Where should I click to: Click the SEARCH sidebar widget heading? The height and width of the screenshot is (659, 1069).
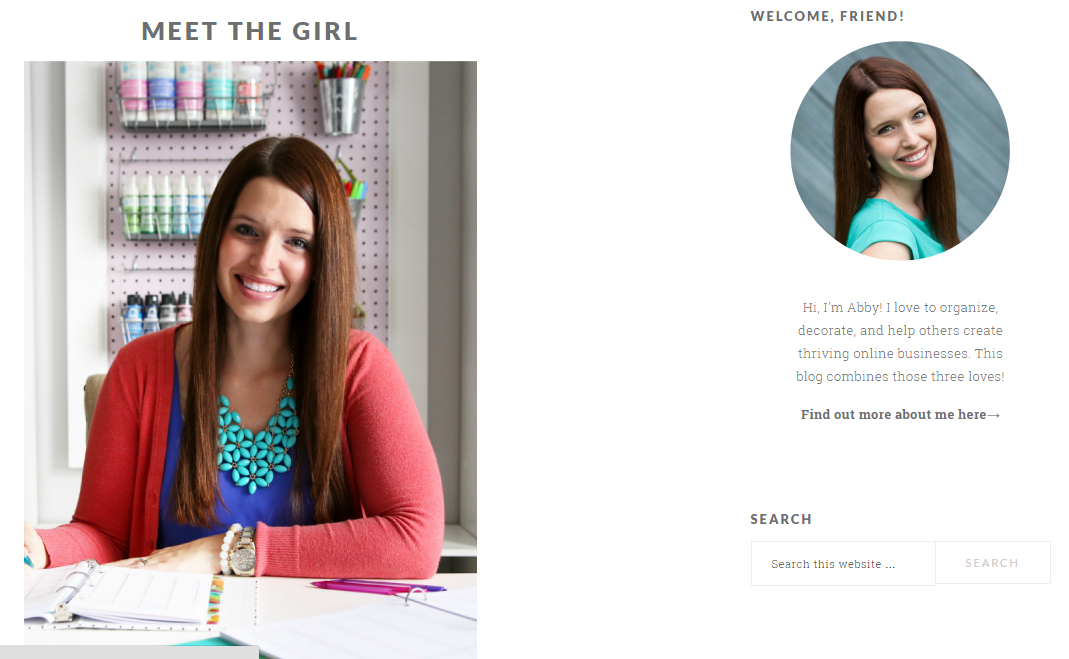point(781,519)
